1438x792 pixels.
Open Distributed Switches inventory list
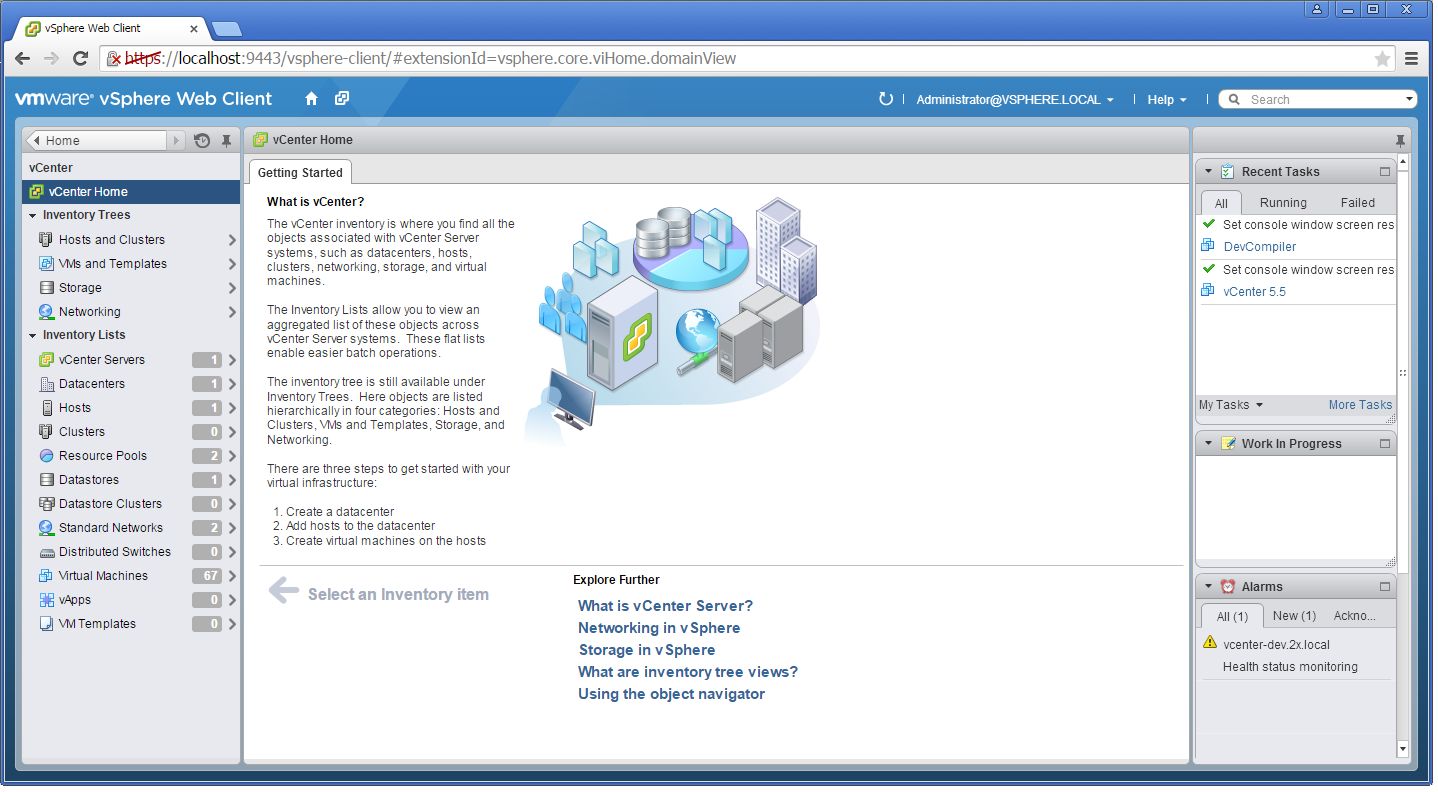pos(131,552)
